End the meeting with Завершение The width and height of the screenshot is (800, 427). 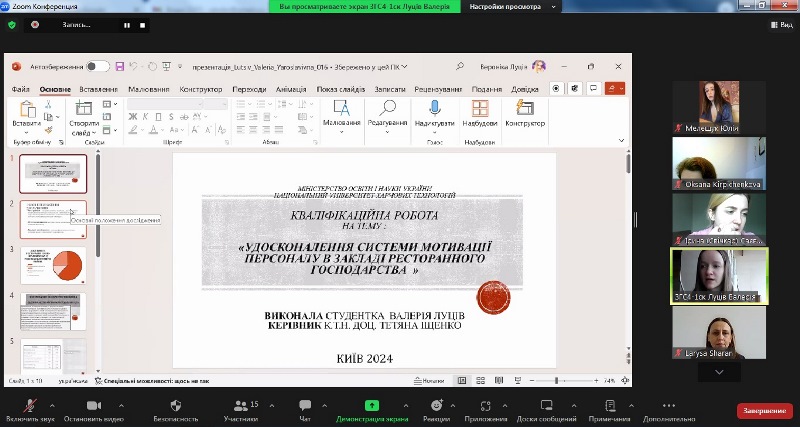(764, 411)
